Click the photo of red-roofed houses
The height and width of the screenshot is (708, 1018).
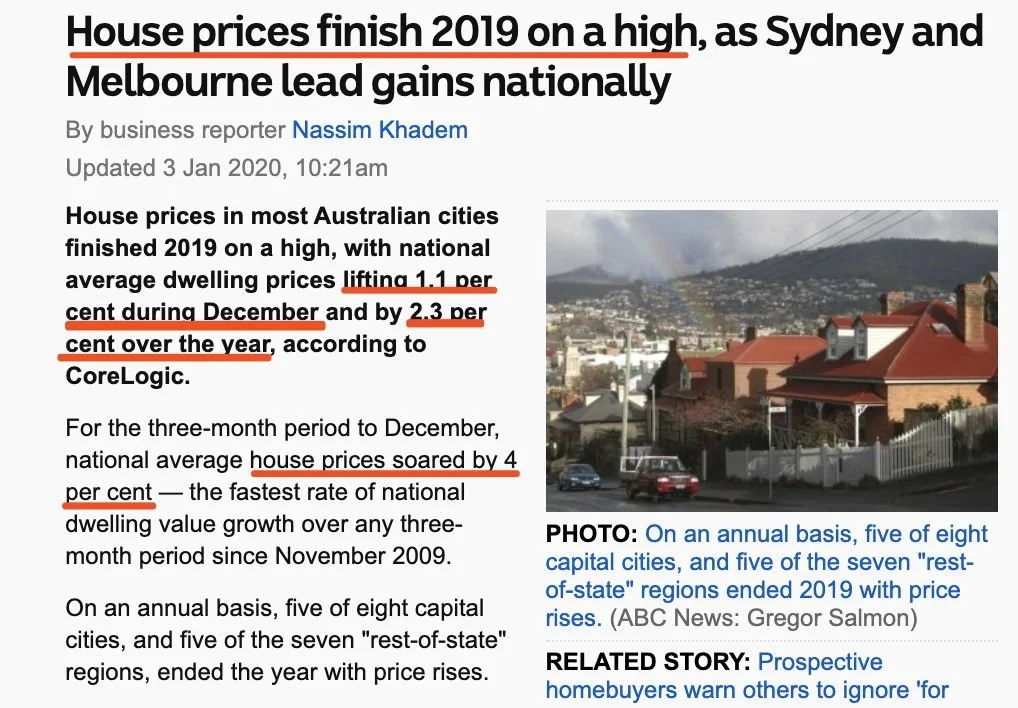[771, 361]
